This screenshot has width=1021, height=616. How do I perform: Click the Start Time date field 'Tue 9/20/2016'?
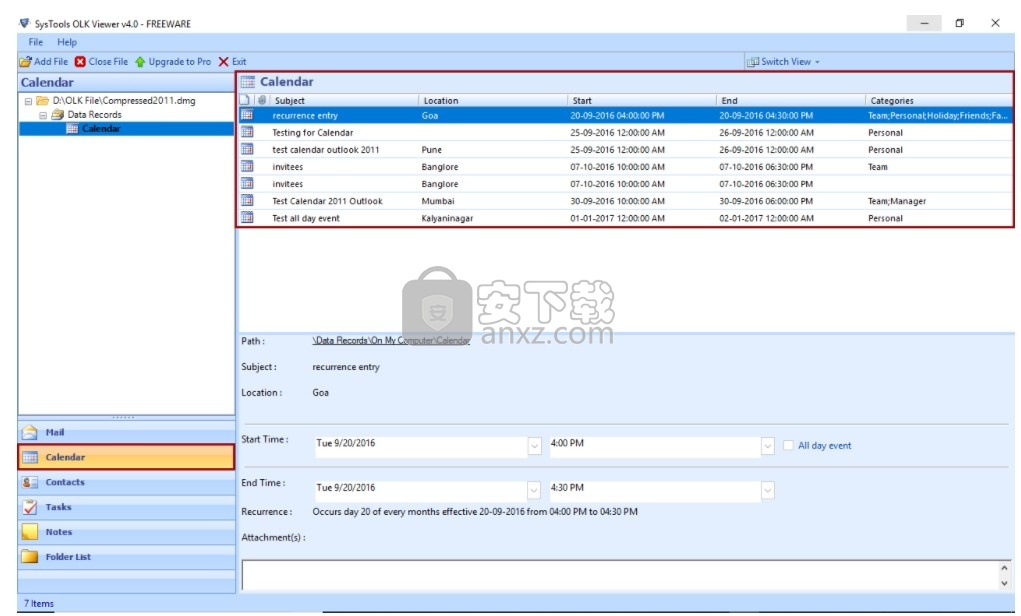(x=421, y=446)
